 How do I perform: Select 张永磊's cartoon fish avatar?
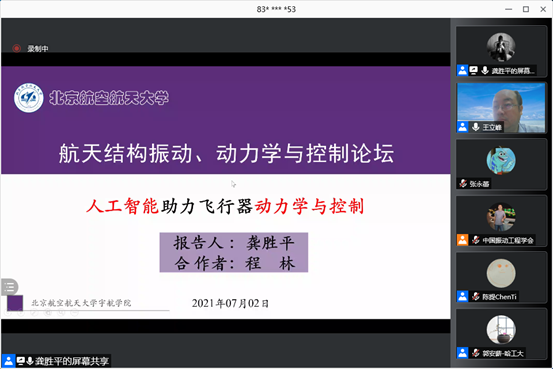click(501, 161)
